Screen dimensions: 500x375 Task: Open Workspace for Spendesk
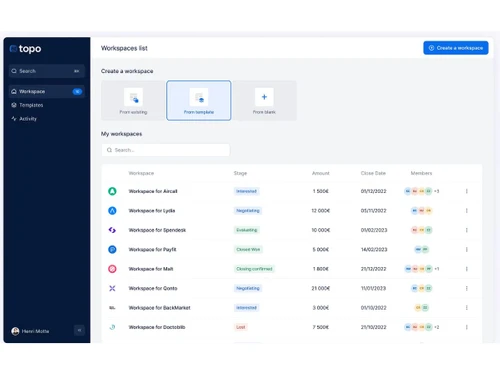coord(157,230)
